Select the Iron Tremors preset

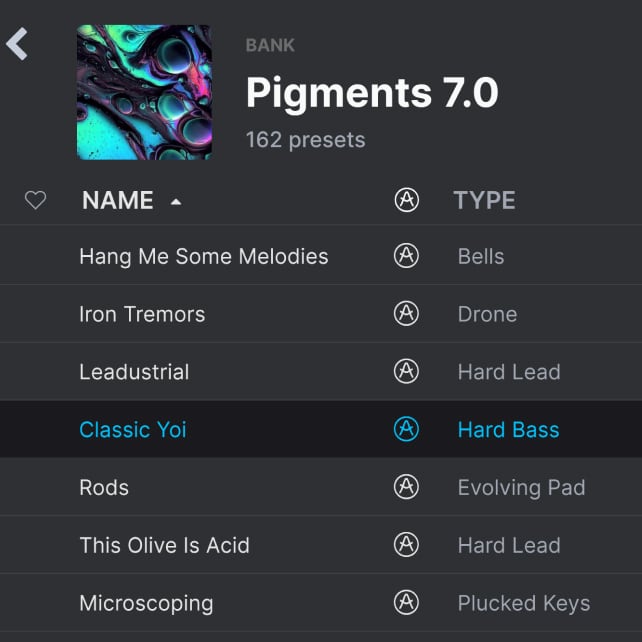142,314
